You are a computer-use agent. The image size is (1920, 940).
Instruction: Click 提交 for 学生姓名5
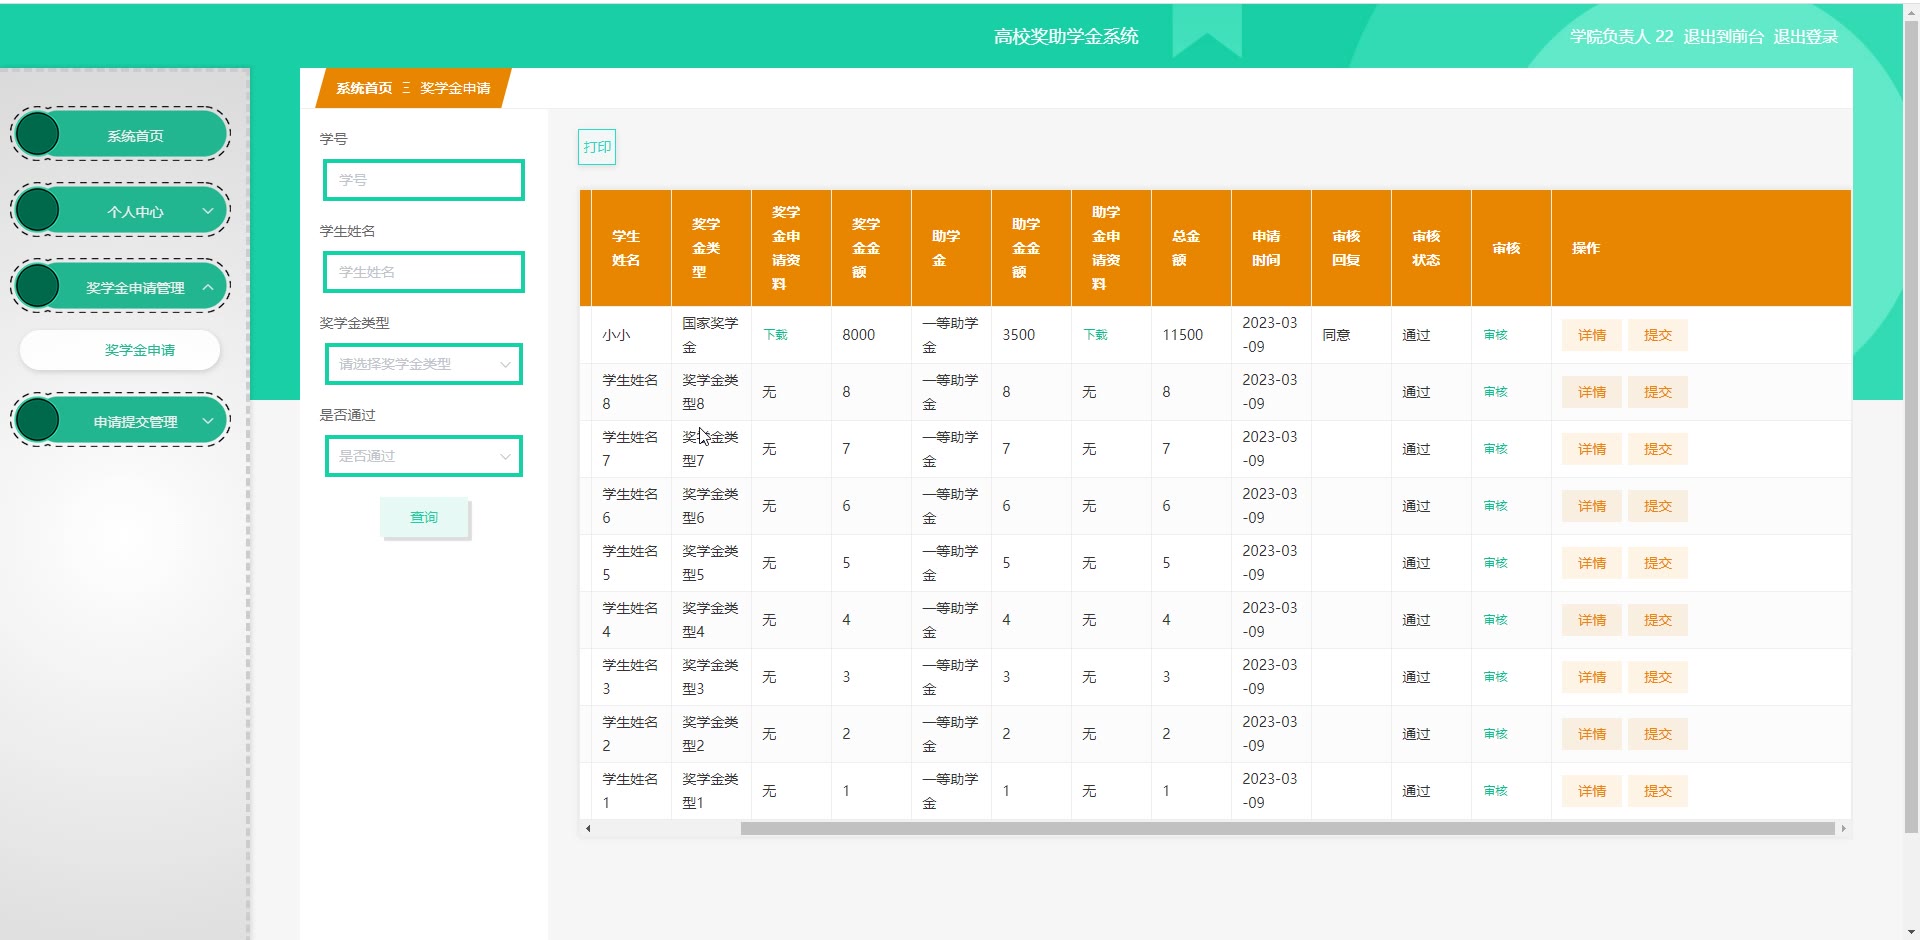pyautogui.click(x=1658, y=563)
